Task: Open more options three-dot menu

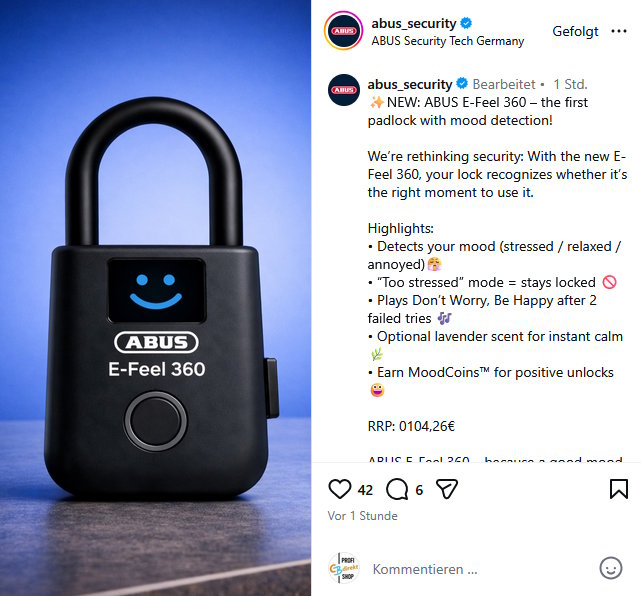Action: (x=619, y=31)
